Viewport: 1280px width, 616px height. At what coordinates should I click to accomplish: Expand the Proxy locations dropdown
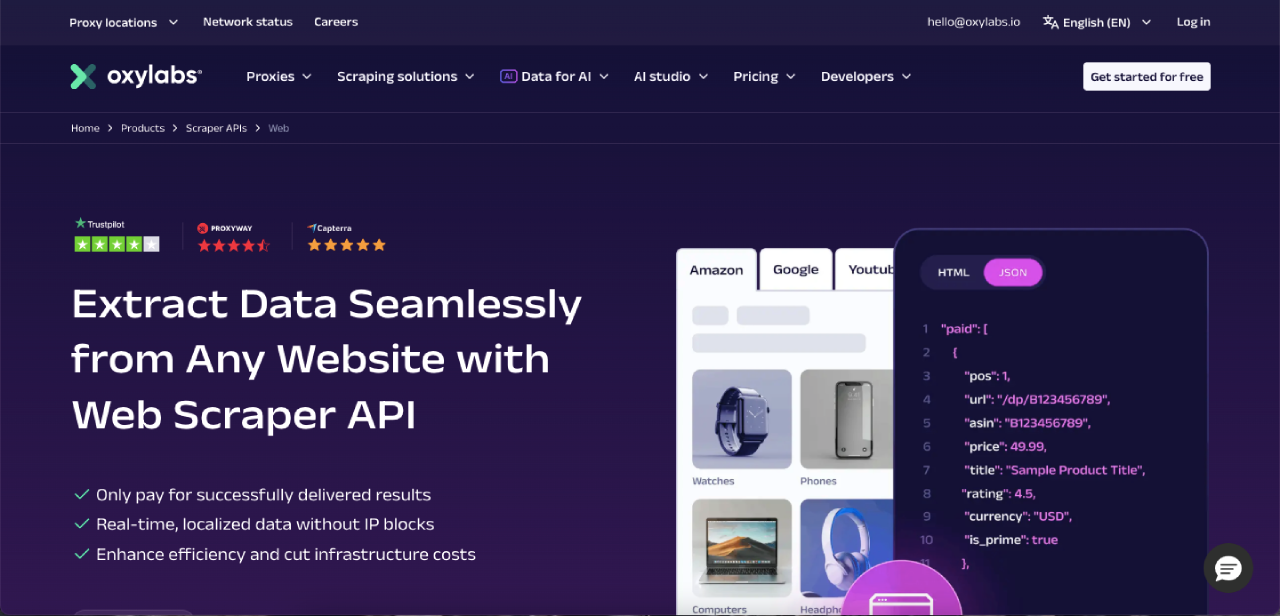[x=124, y=22]
